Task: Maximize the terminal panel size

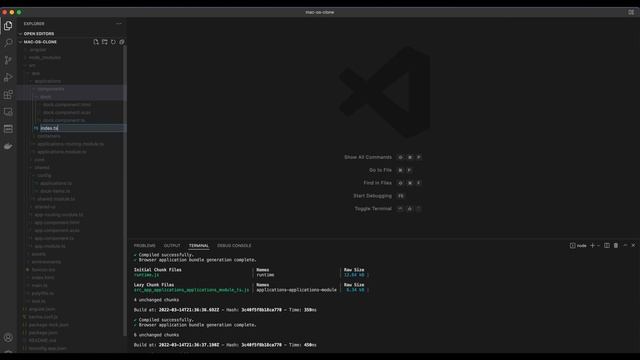Action: pos(625,246)
